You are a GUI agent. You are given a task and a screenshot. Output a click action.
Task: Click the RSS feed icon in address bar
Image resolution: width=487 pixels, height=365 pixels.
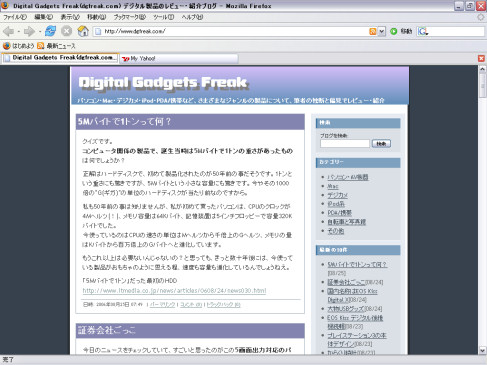373,31
